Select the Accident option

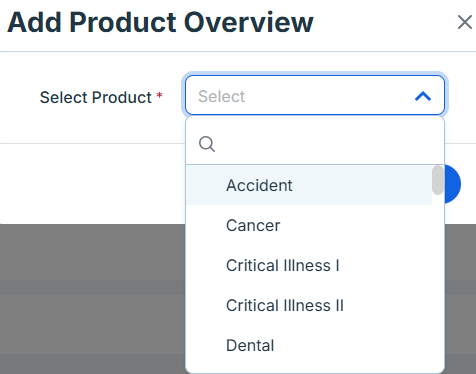click(x=309, y=185)
